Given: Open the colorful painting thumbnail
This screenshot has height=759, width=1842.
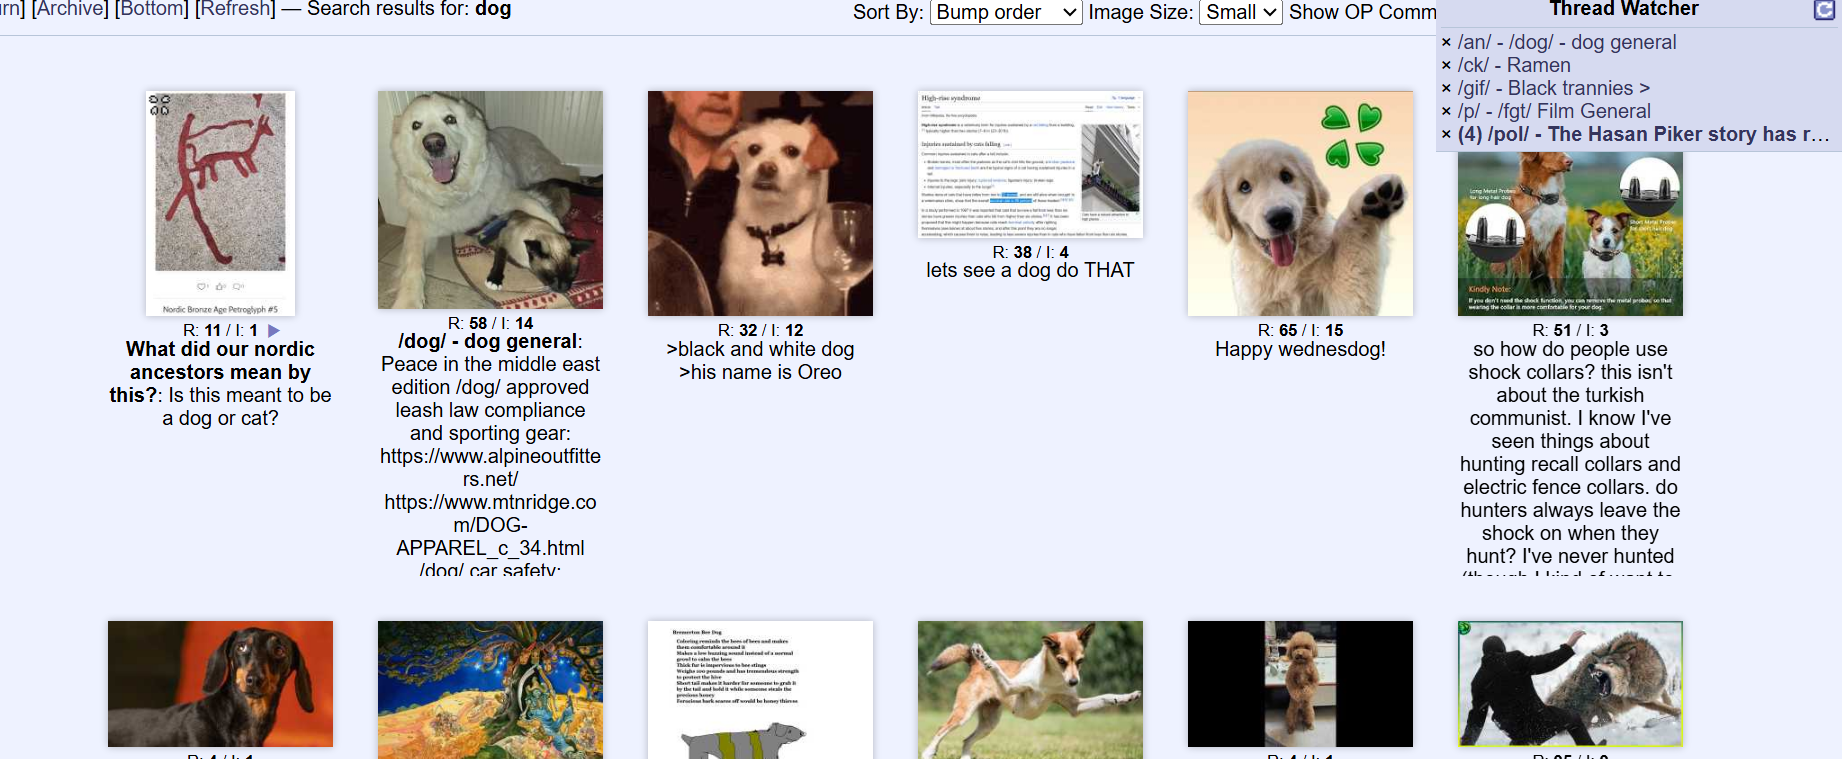Looking at the screenshot, I should click(x=490, y=690).
